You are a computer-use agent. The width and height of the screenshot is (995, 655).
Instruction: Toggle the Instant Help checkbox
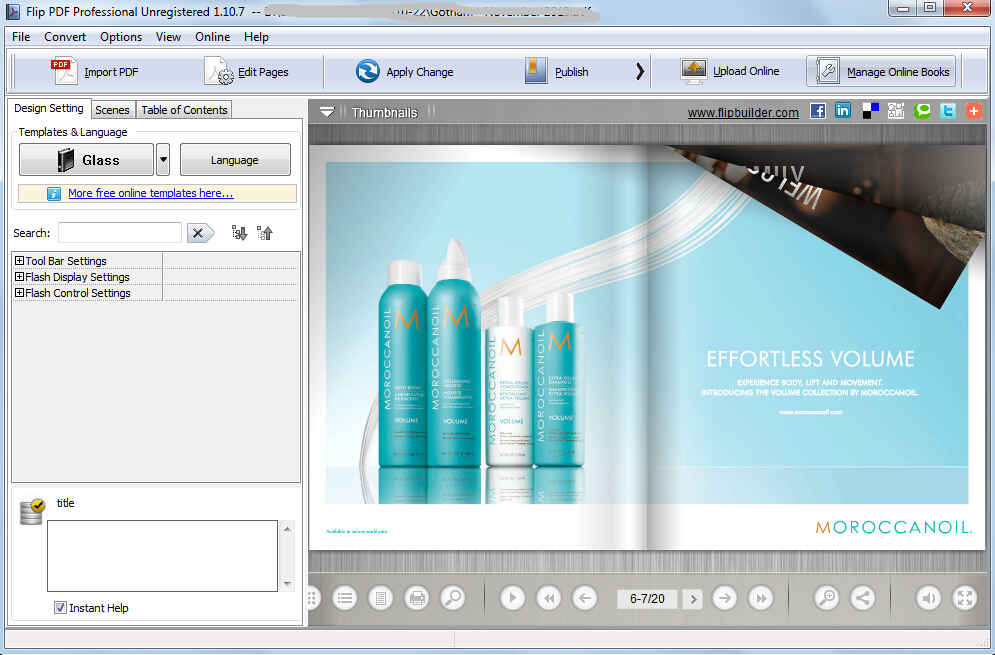60,607
